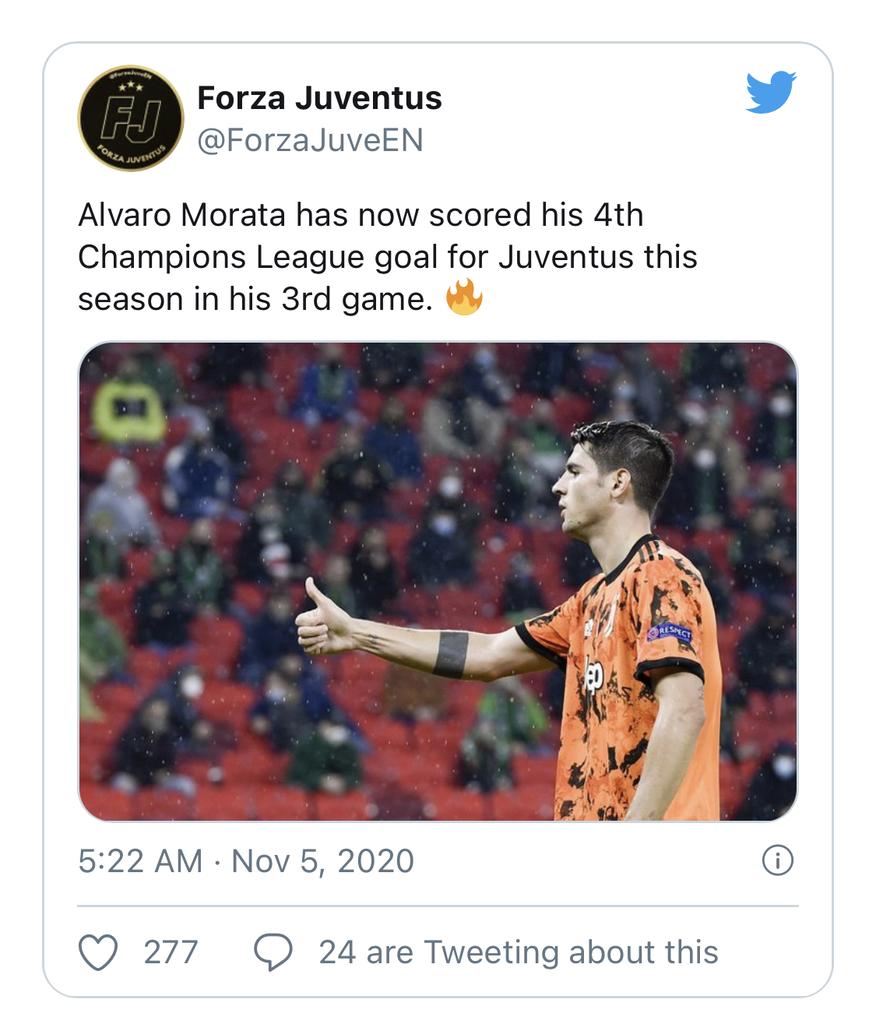Screen dimensions: 876x1024
Task: Click the 5:22 AM Nov 5, 2020 timestamp
Action: 246,861
